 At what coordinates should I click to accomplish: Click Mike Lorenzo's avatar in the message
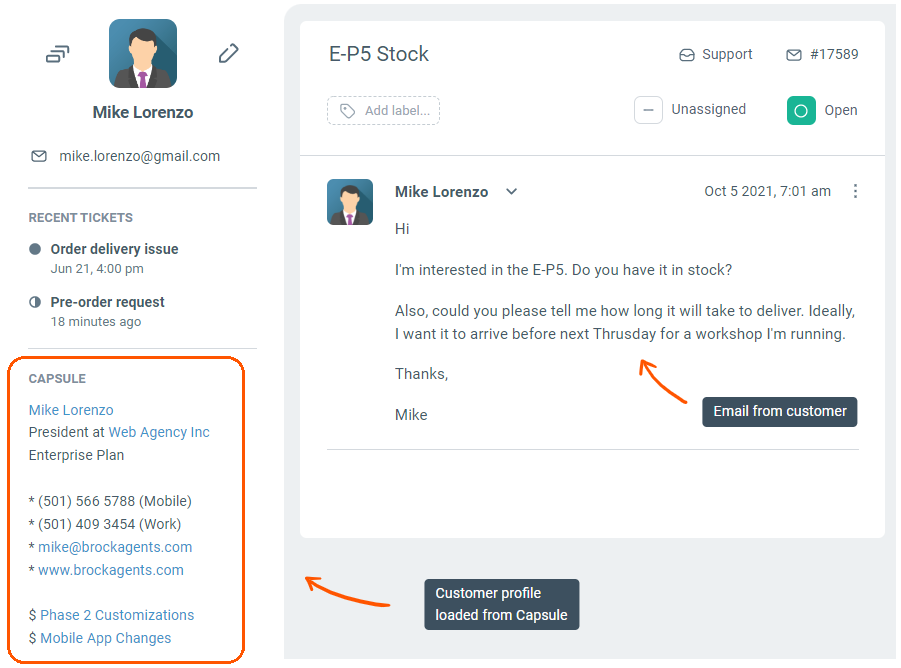350,202
